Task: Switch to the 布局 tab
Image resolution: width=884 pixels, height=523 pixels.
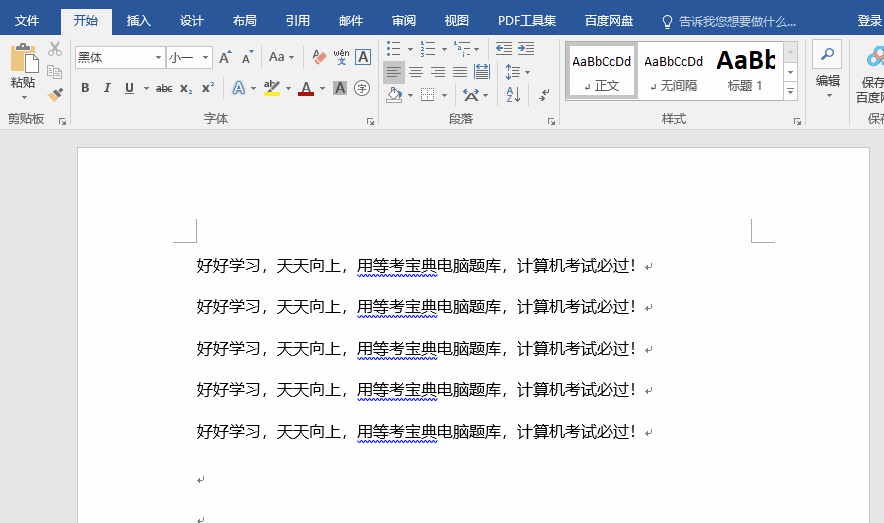Action: 245,21
